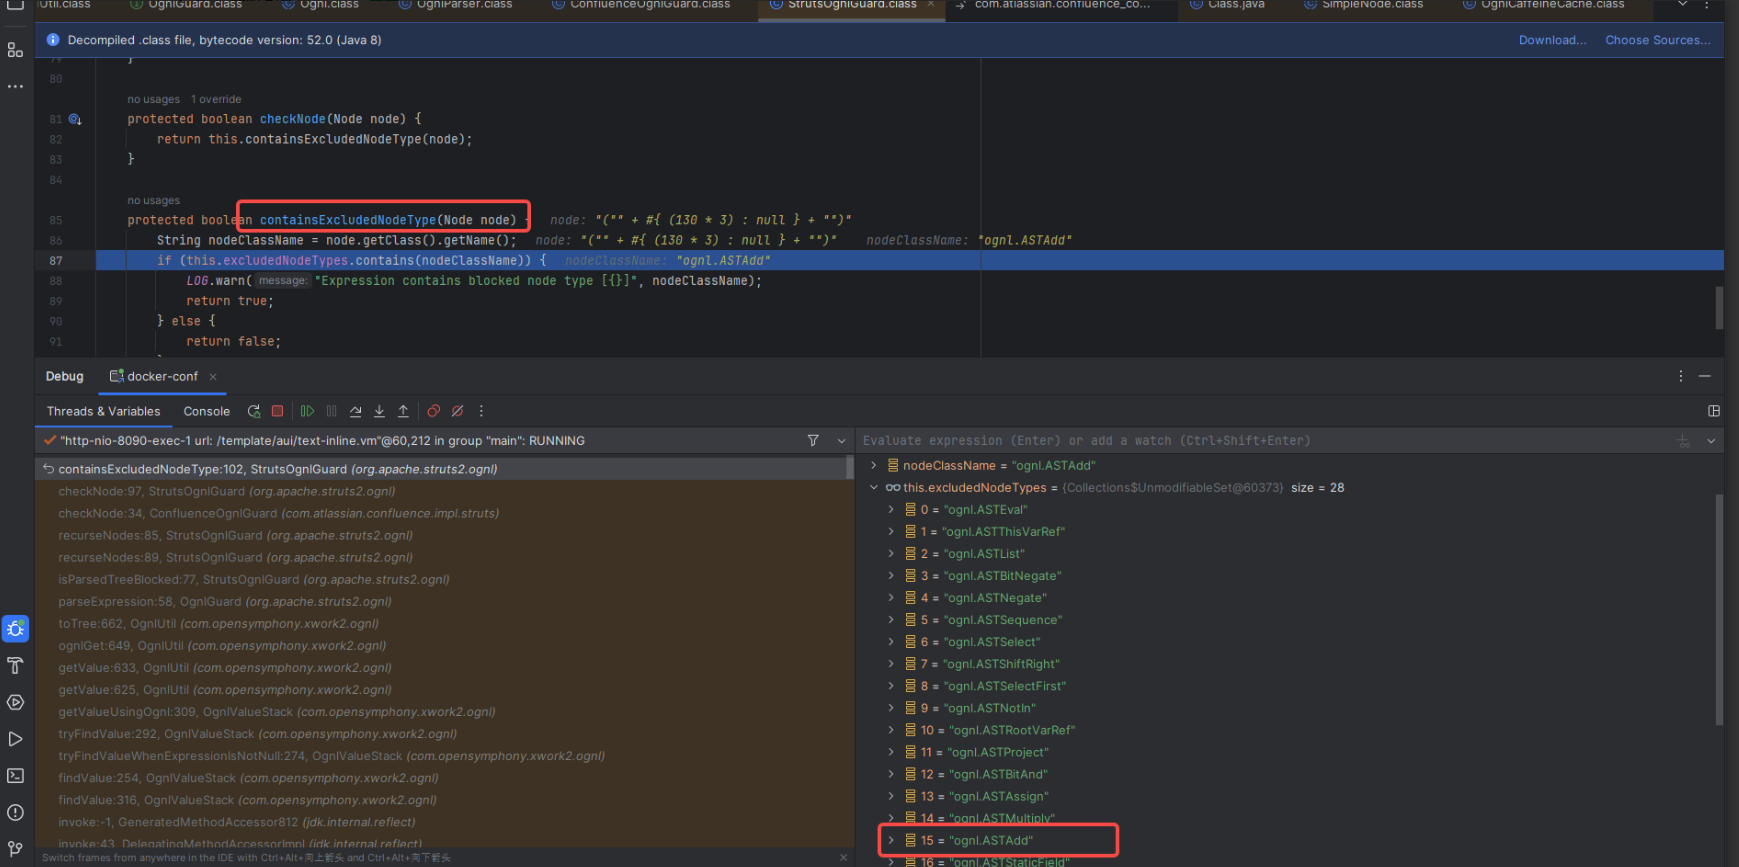Viewport: 1739px width, 867px height.
Task: Click checkNode method name in editor
Action: tap(293, 119)
